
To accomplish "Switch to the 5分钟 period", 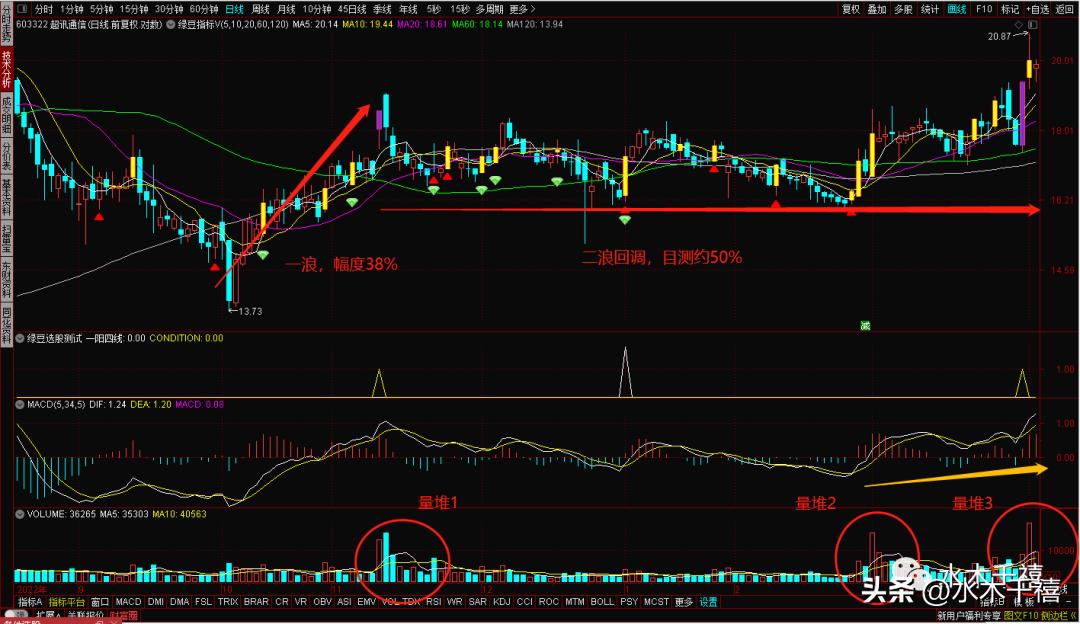I will pyautogui.click(x=101, y=9).
